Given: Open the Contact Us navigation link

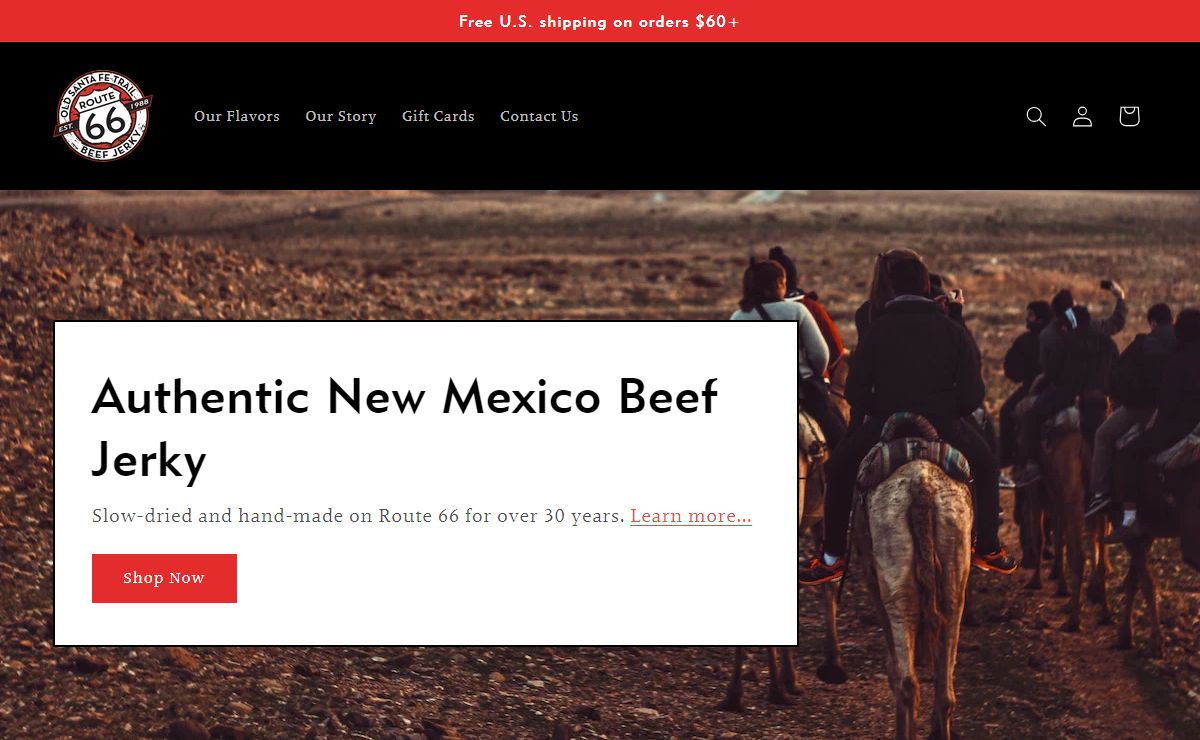Looking at the screenshot, I should (539, 116).
